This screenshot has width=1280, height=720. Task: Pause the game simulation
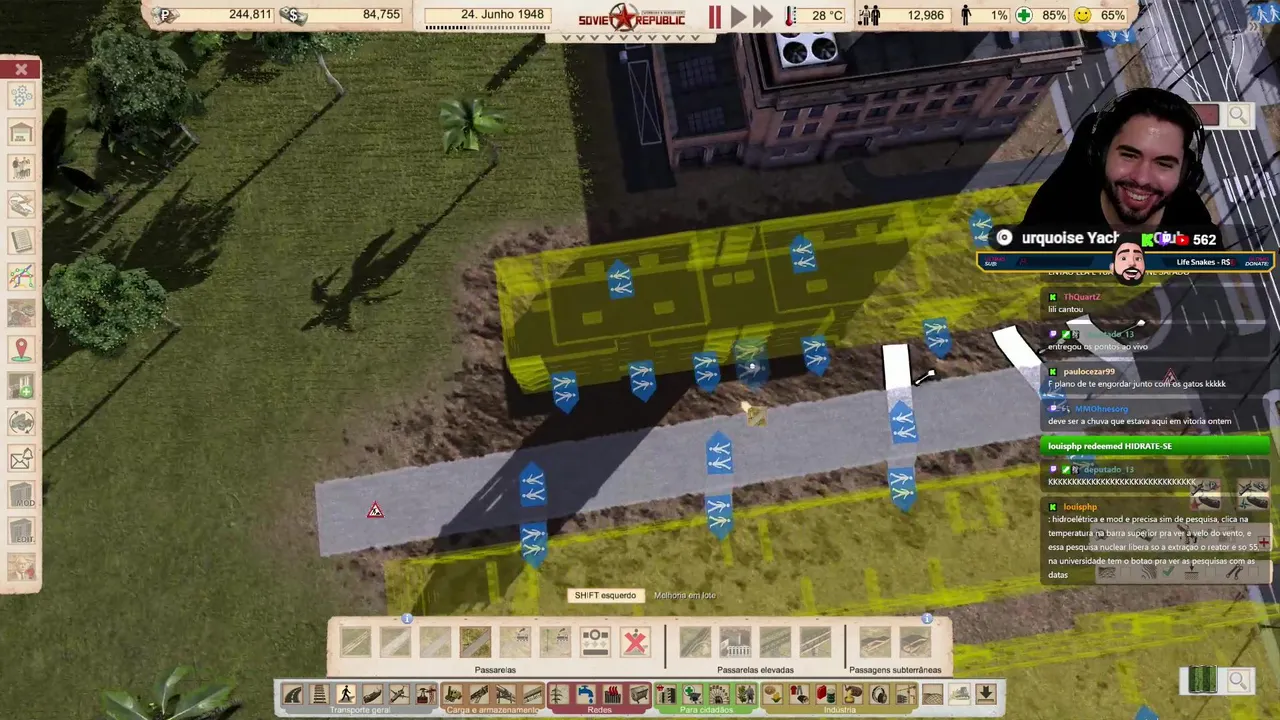tap(715, 16)
